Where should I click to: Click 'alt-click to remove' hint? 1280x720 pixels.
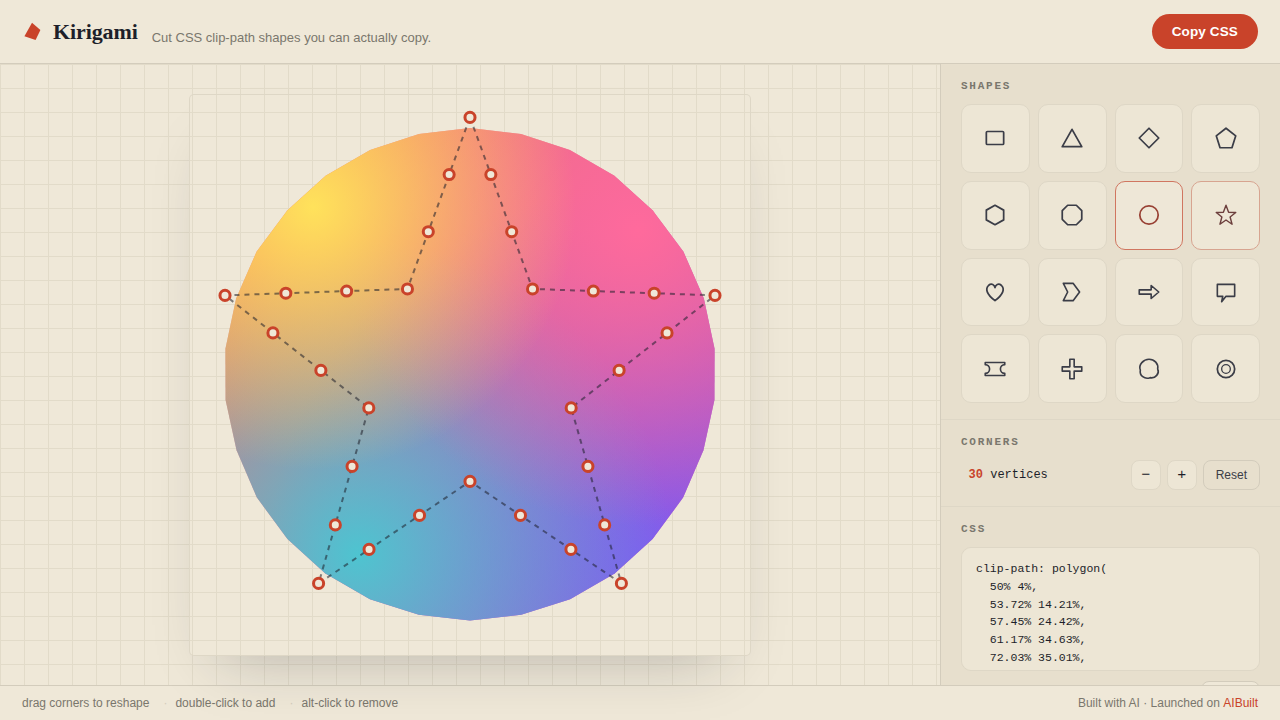[x=350, y=703]
